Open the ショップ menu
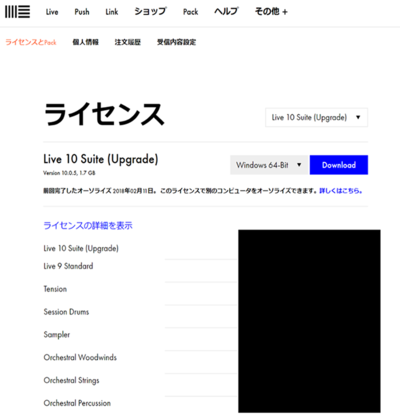400x418 pixels. point(150,12)
